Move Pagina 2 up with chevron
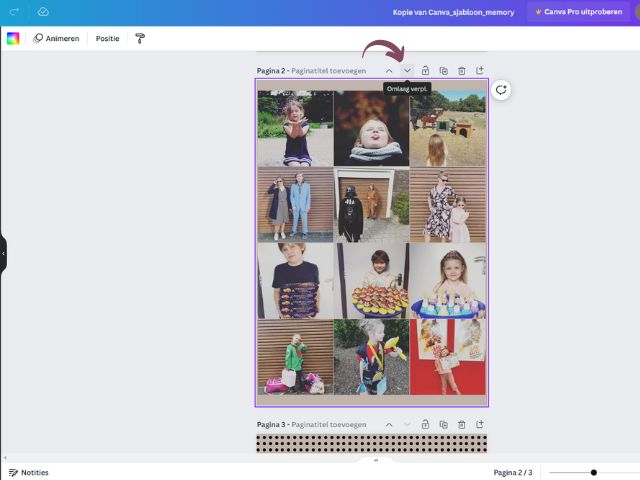 point(389,71)
